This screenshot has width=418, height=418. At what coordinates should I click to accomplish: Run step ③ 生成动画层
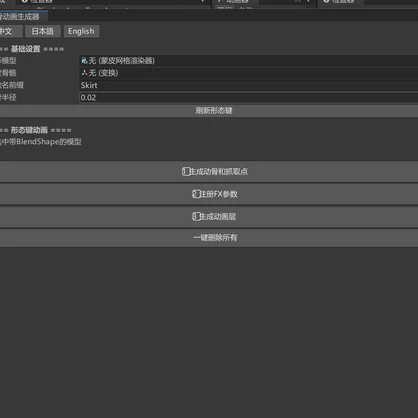(x=209, y=217)
